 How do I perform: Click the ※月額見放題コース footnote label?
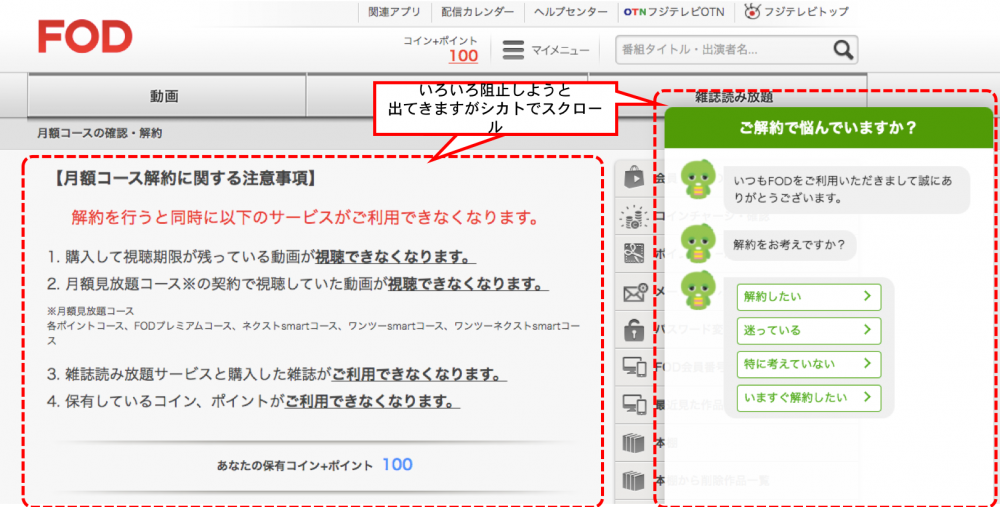click(91, 311)
